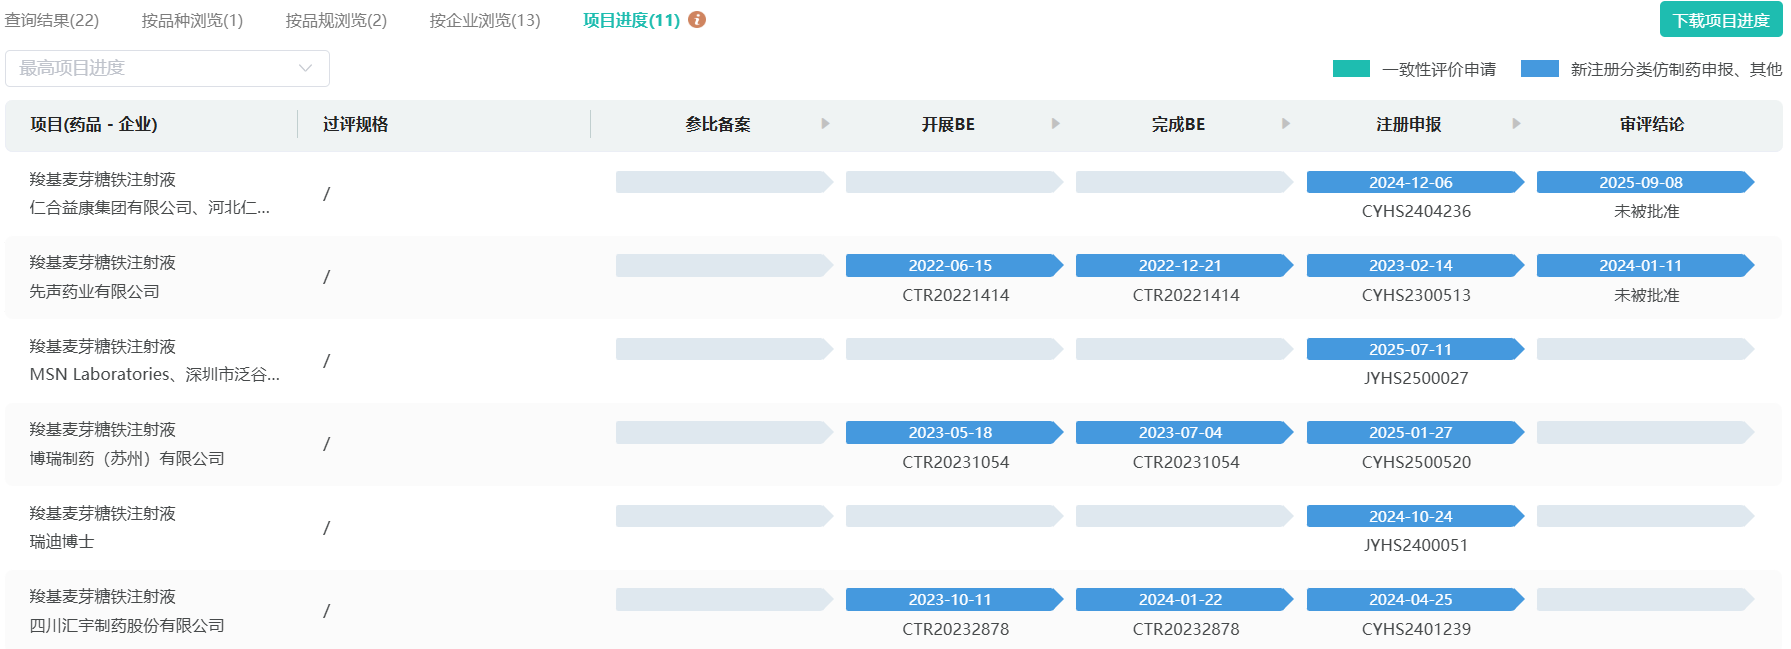Click registration number CYHS2404236
This screenshot has height=649, width=1791.
(x=1415, y=212)
